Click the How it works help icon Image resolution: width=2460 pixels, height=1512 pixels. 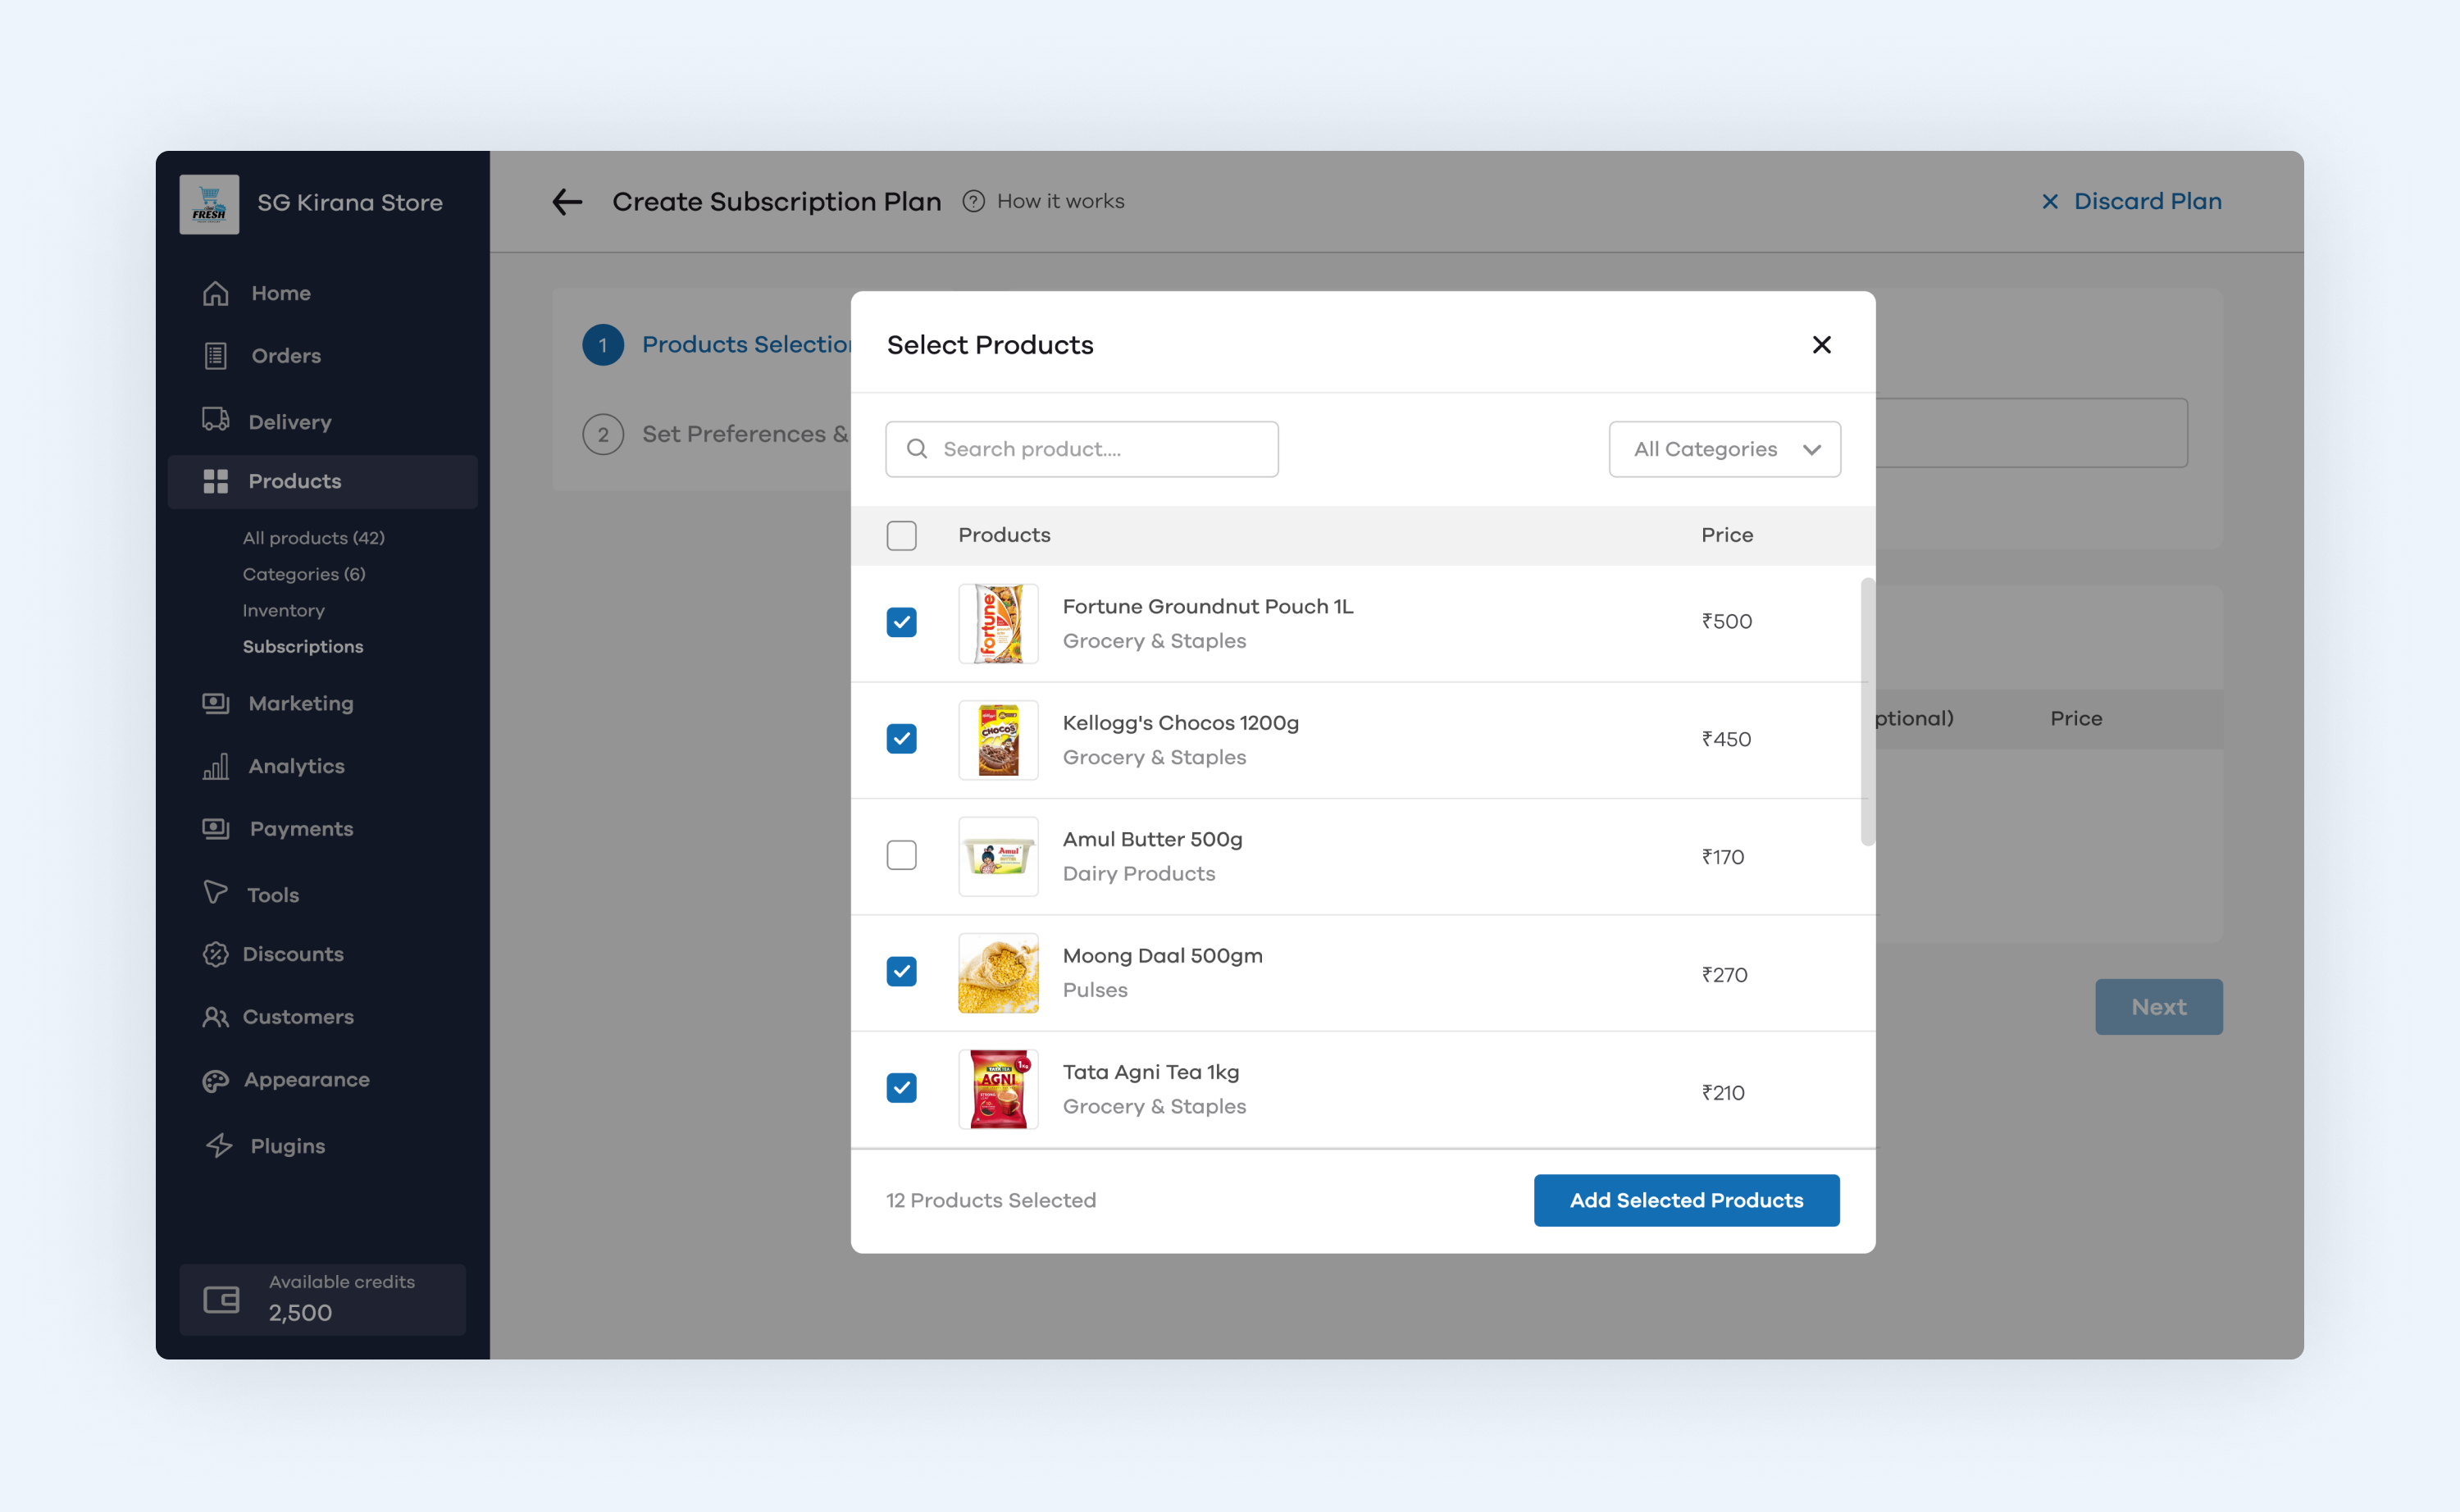click(973, 201)
